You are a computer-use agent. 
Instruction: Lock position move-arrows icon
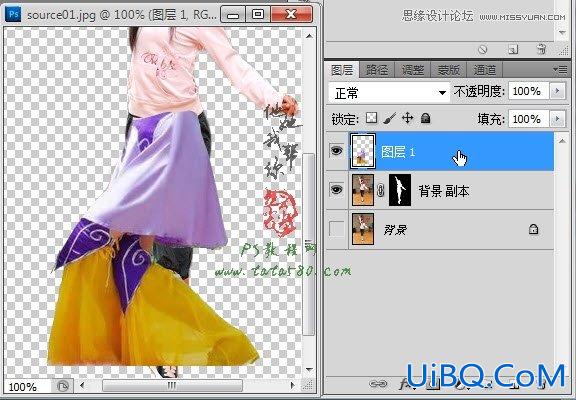click(407, 118)
